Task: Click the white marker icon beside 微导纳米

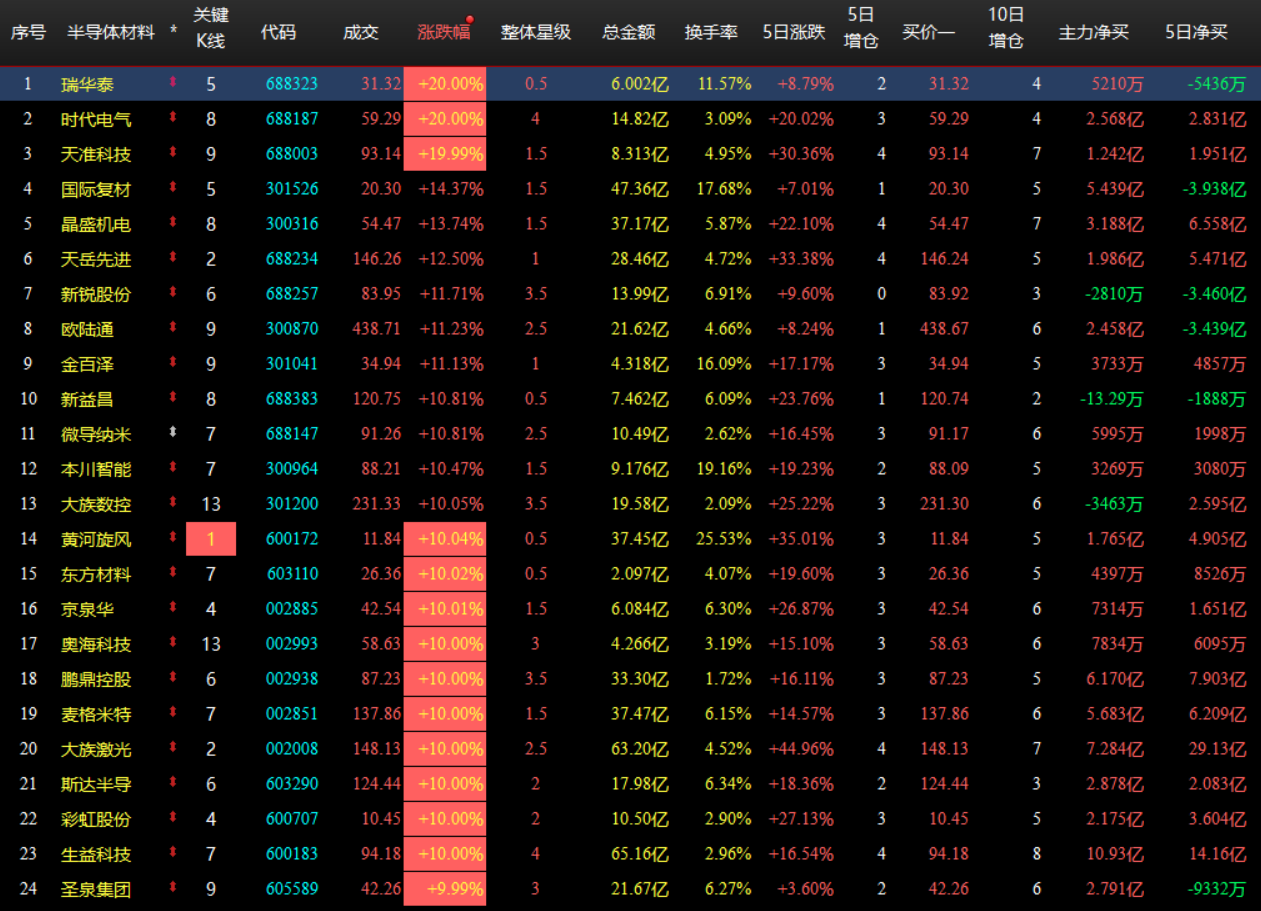Action: pyautogui.click(x=173, y=434)
